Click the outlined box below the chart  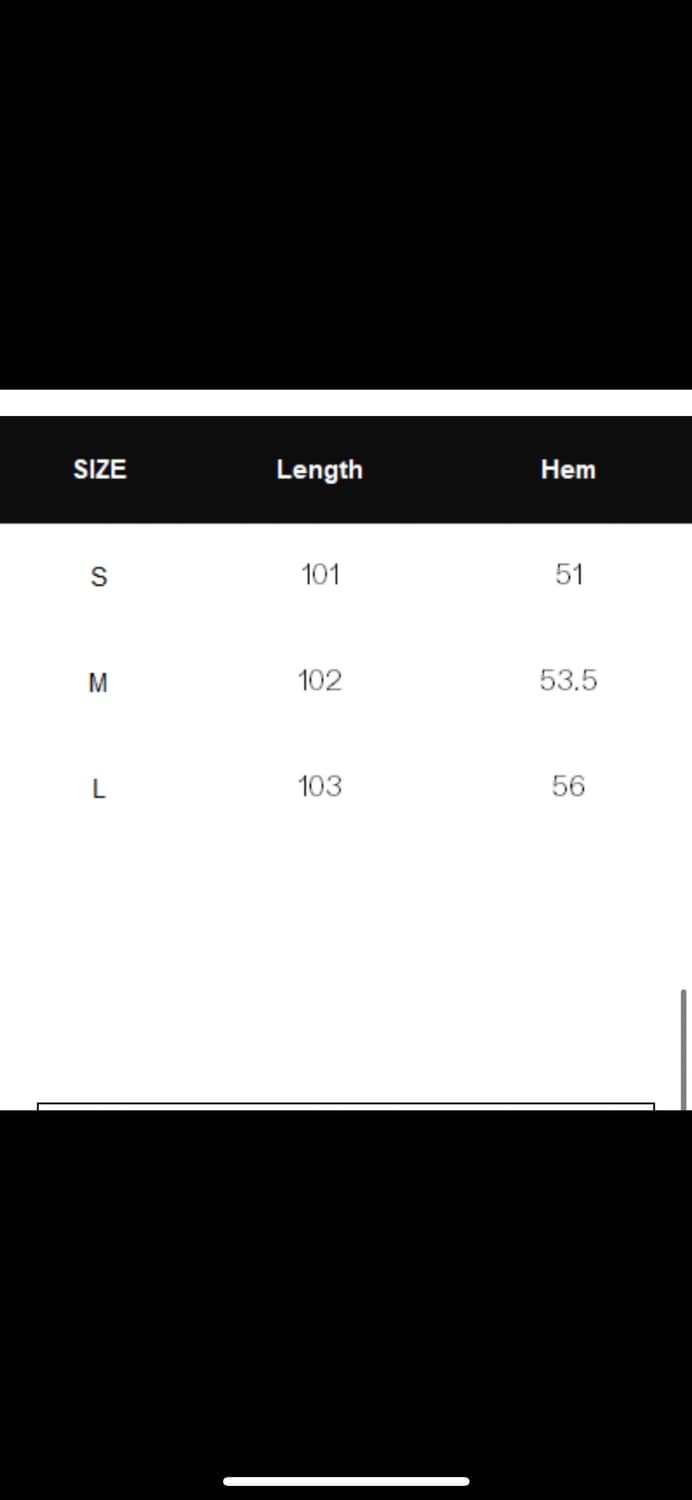(346, 1106)
